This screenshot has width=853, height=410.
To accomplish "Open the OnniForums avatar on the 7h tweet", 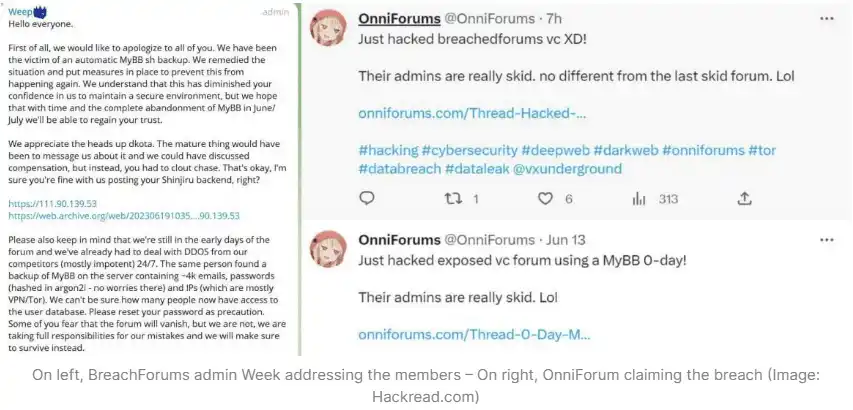I will pos(330,32).
